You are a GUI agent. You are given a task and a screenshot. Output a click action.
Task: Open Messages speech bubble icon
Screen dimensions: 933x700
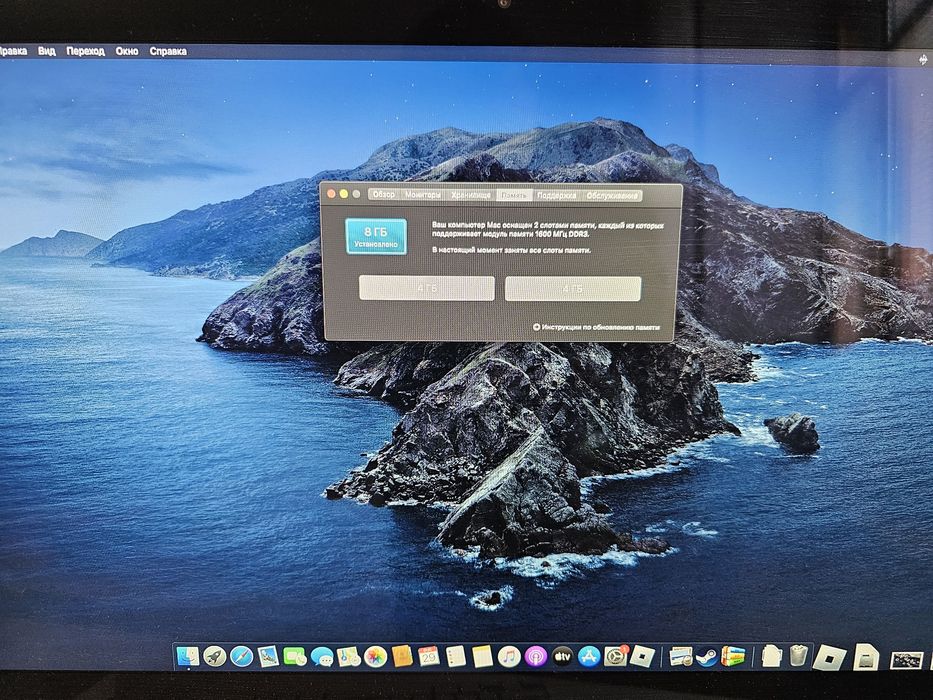[322, 657]
